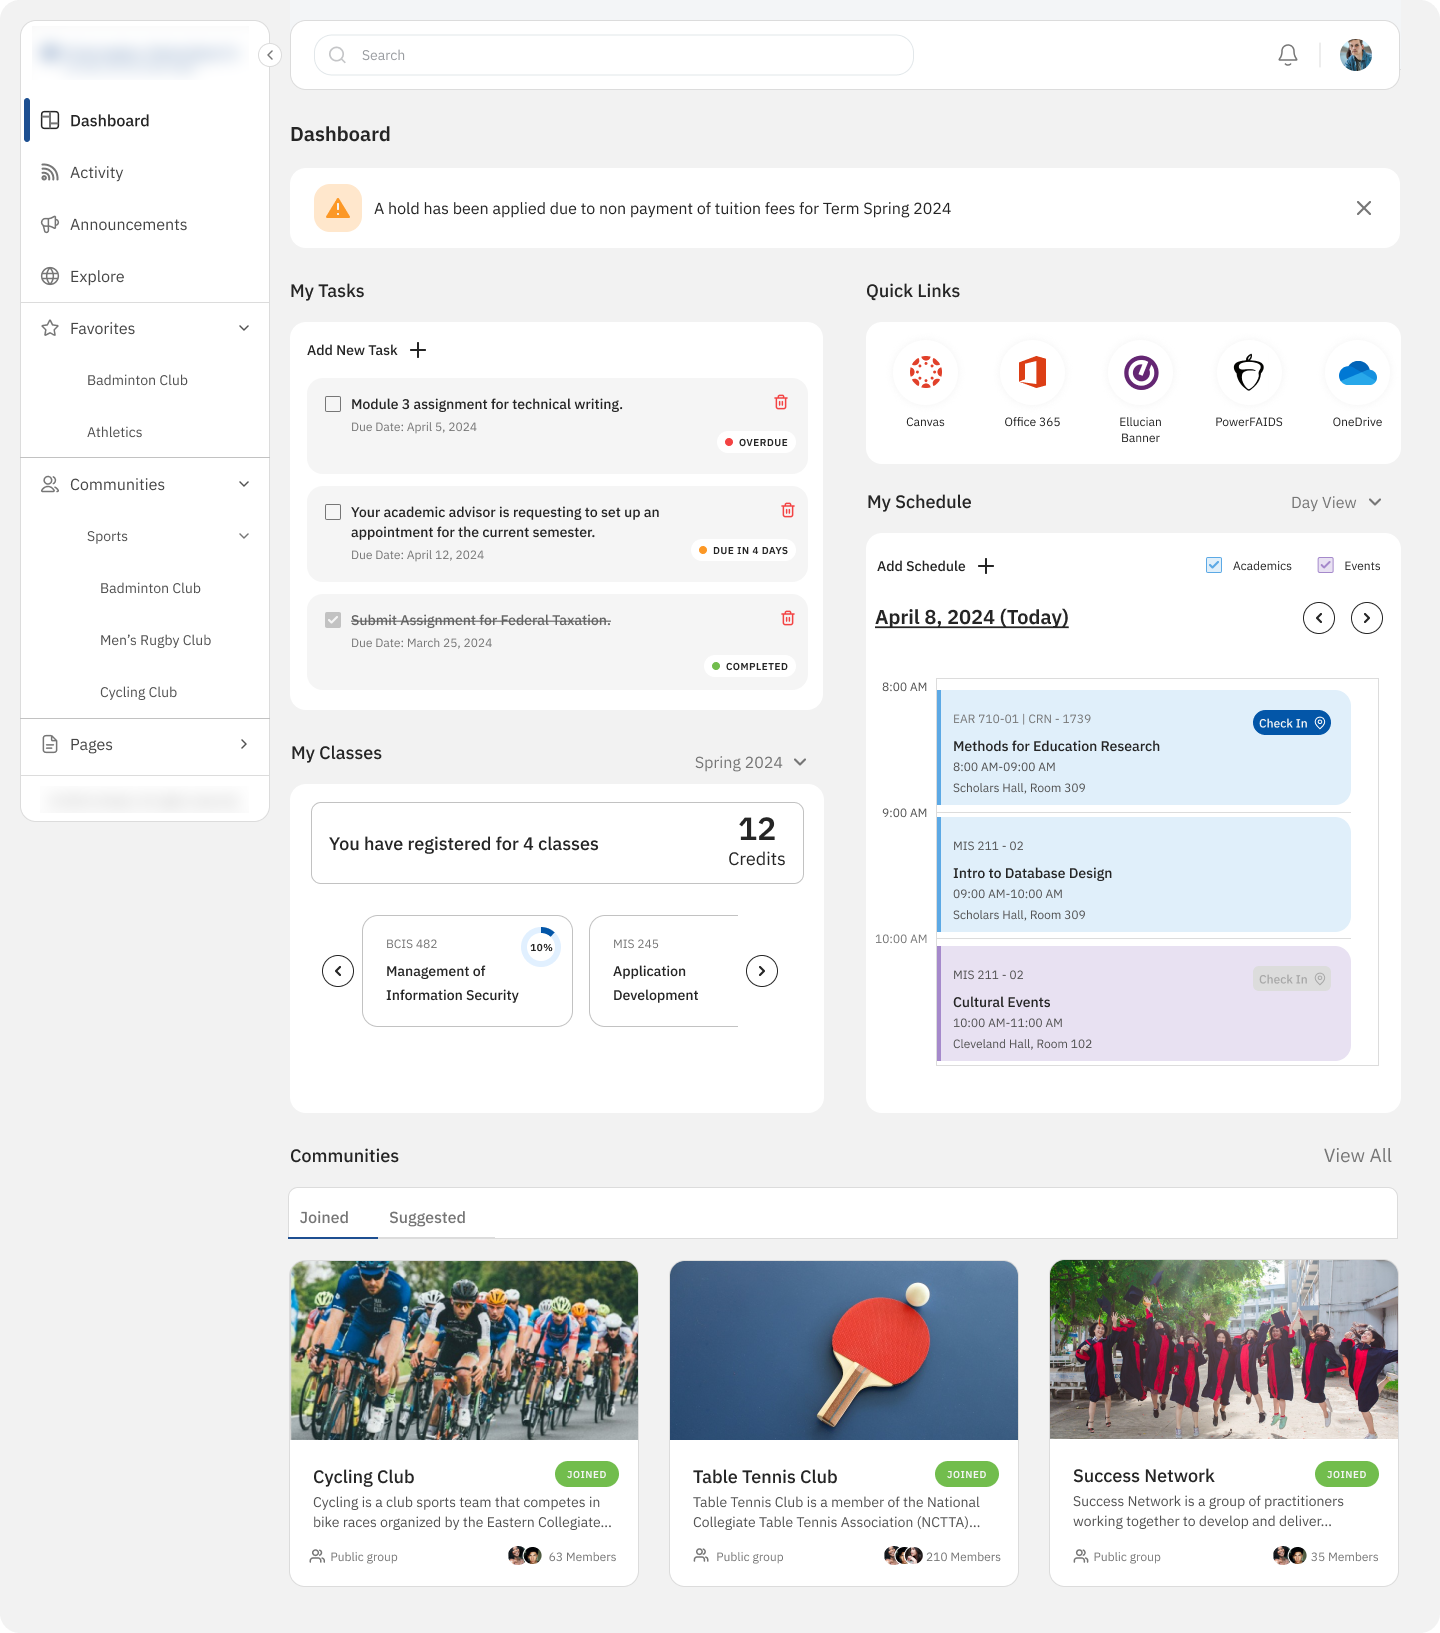Collapse the Communities section in sidebar

[244, 484]
